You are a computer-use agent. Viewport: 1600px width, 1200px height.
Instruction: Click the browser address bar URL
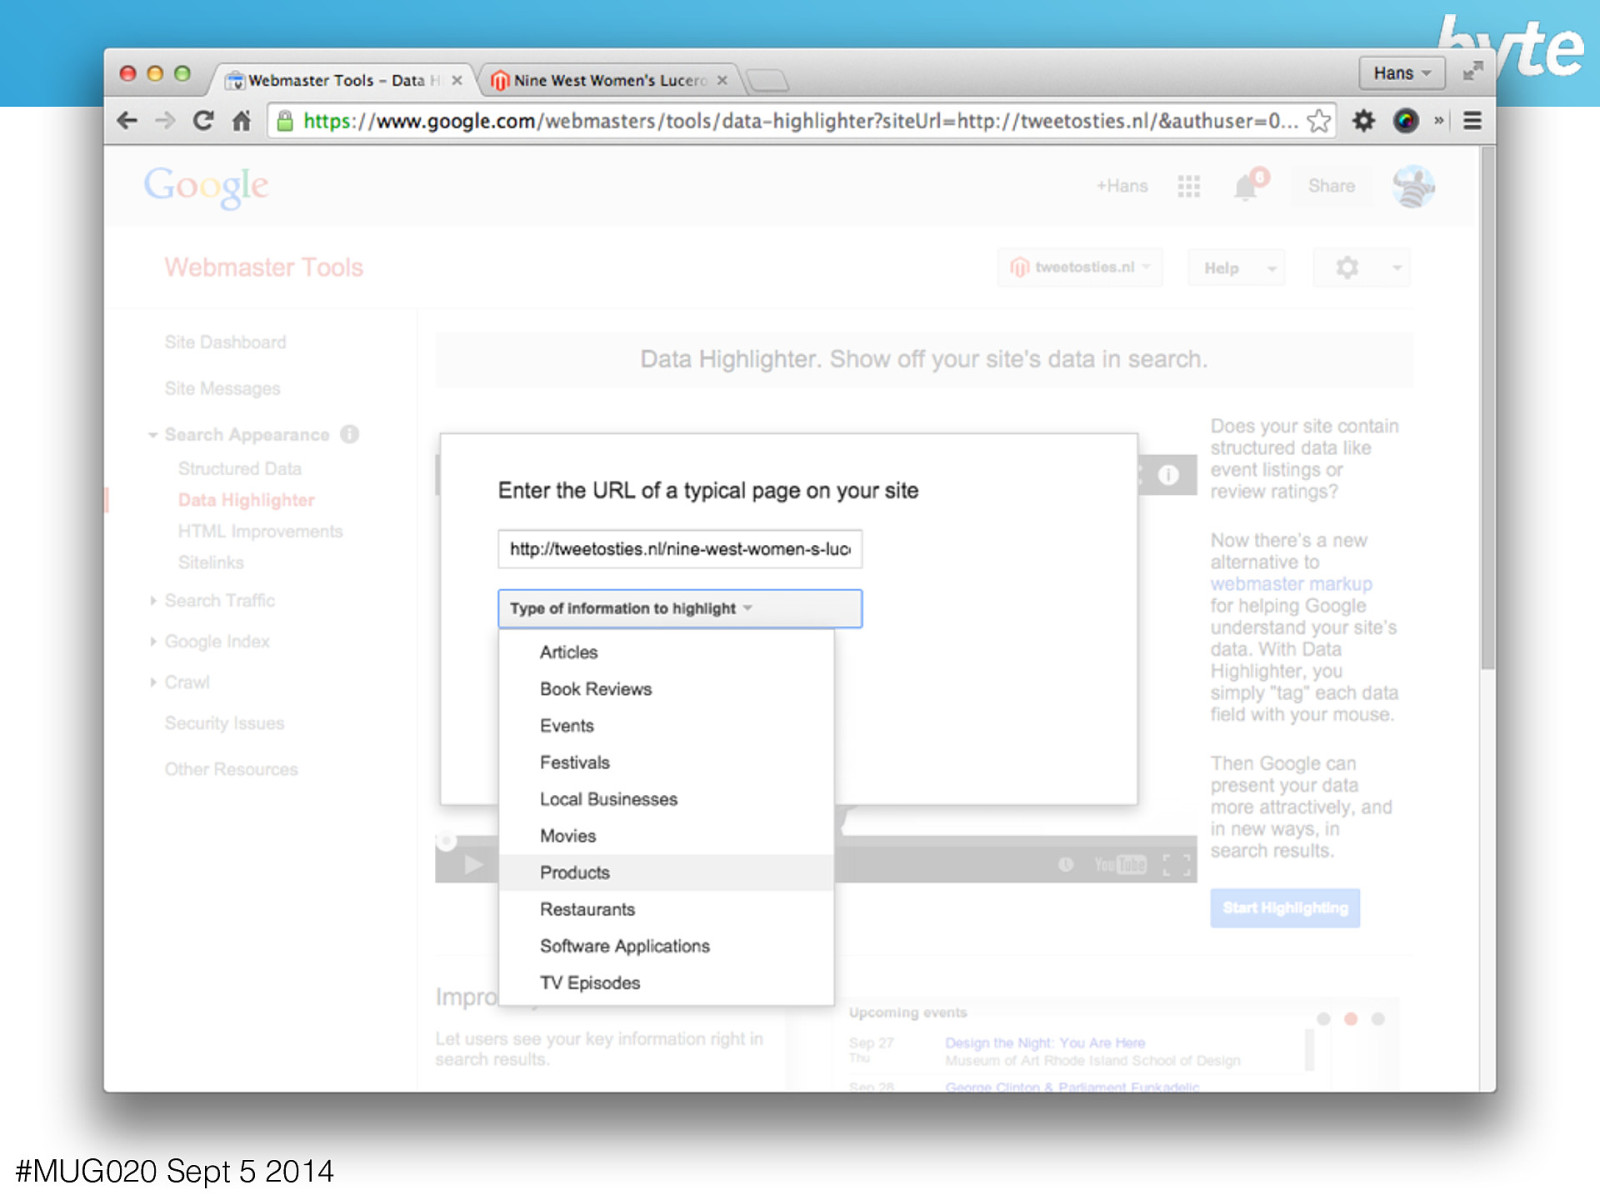(800, 121)
